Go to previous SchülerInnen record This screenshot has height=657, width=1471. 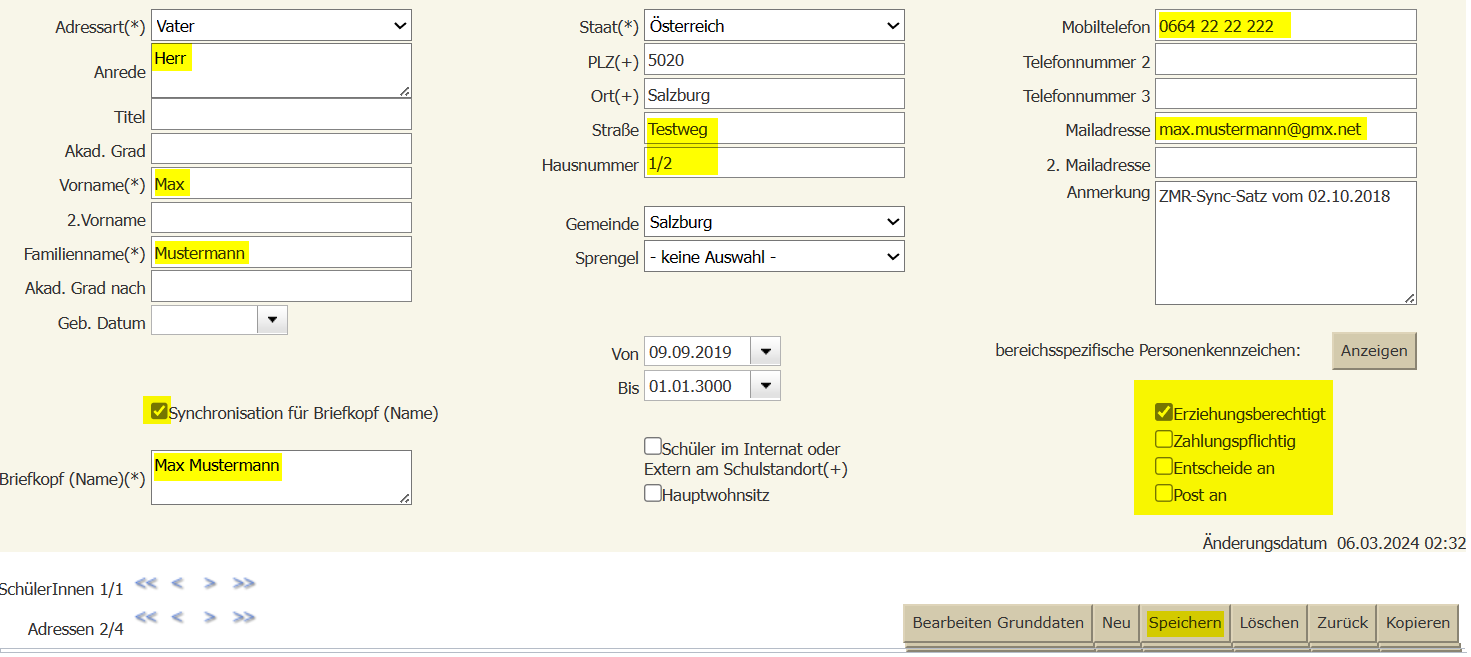pyautogui.click(x=177, y=583)
